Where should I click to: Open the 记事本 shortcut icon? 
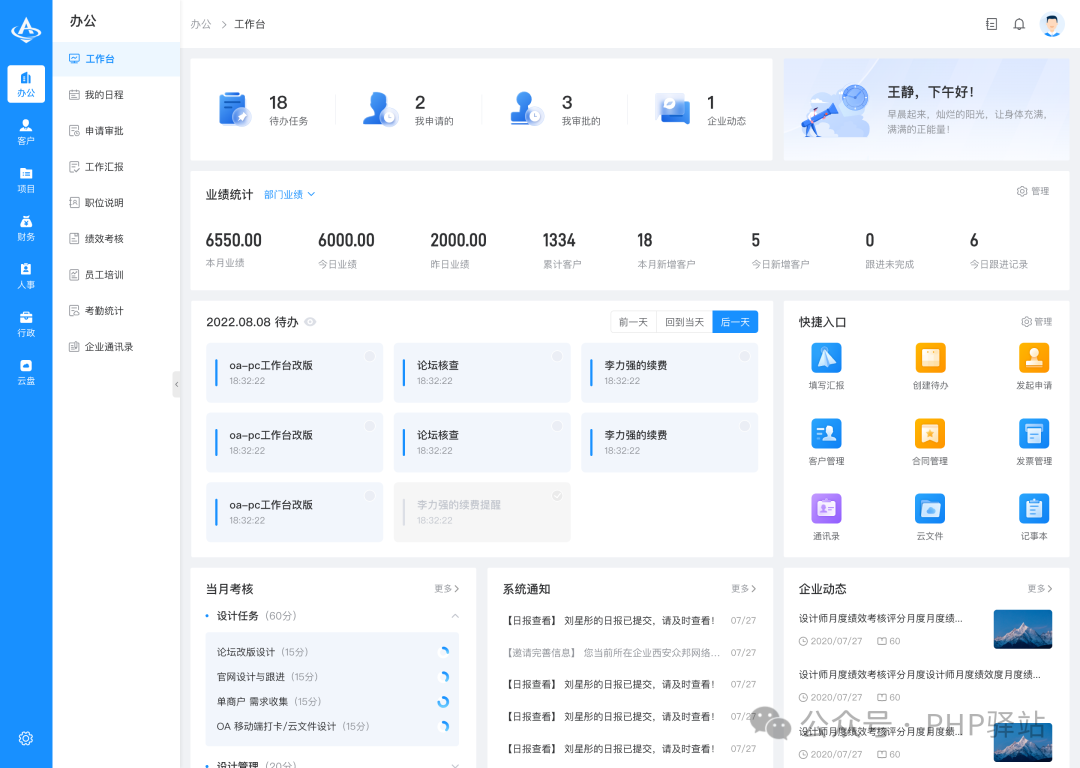[x=1034, y=509]
